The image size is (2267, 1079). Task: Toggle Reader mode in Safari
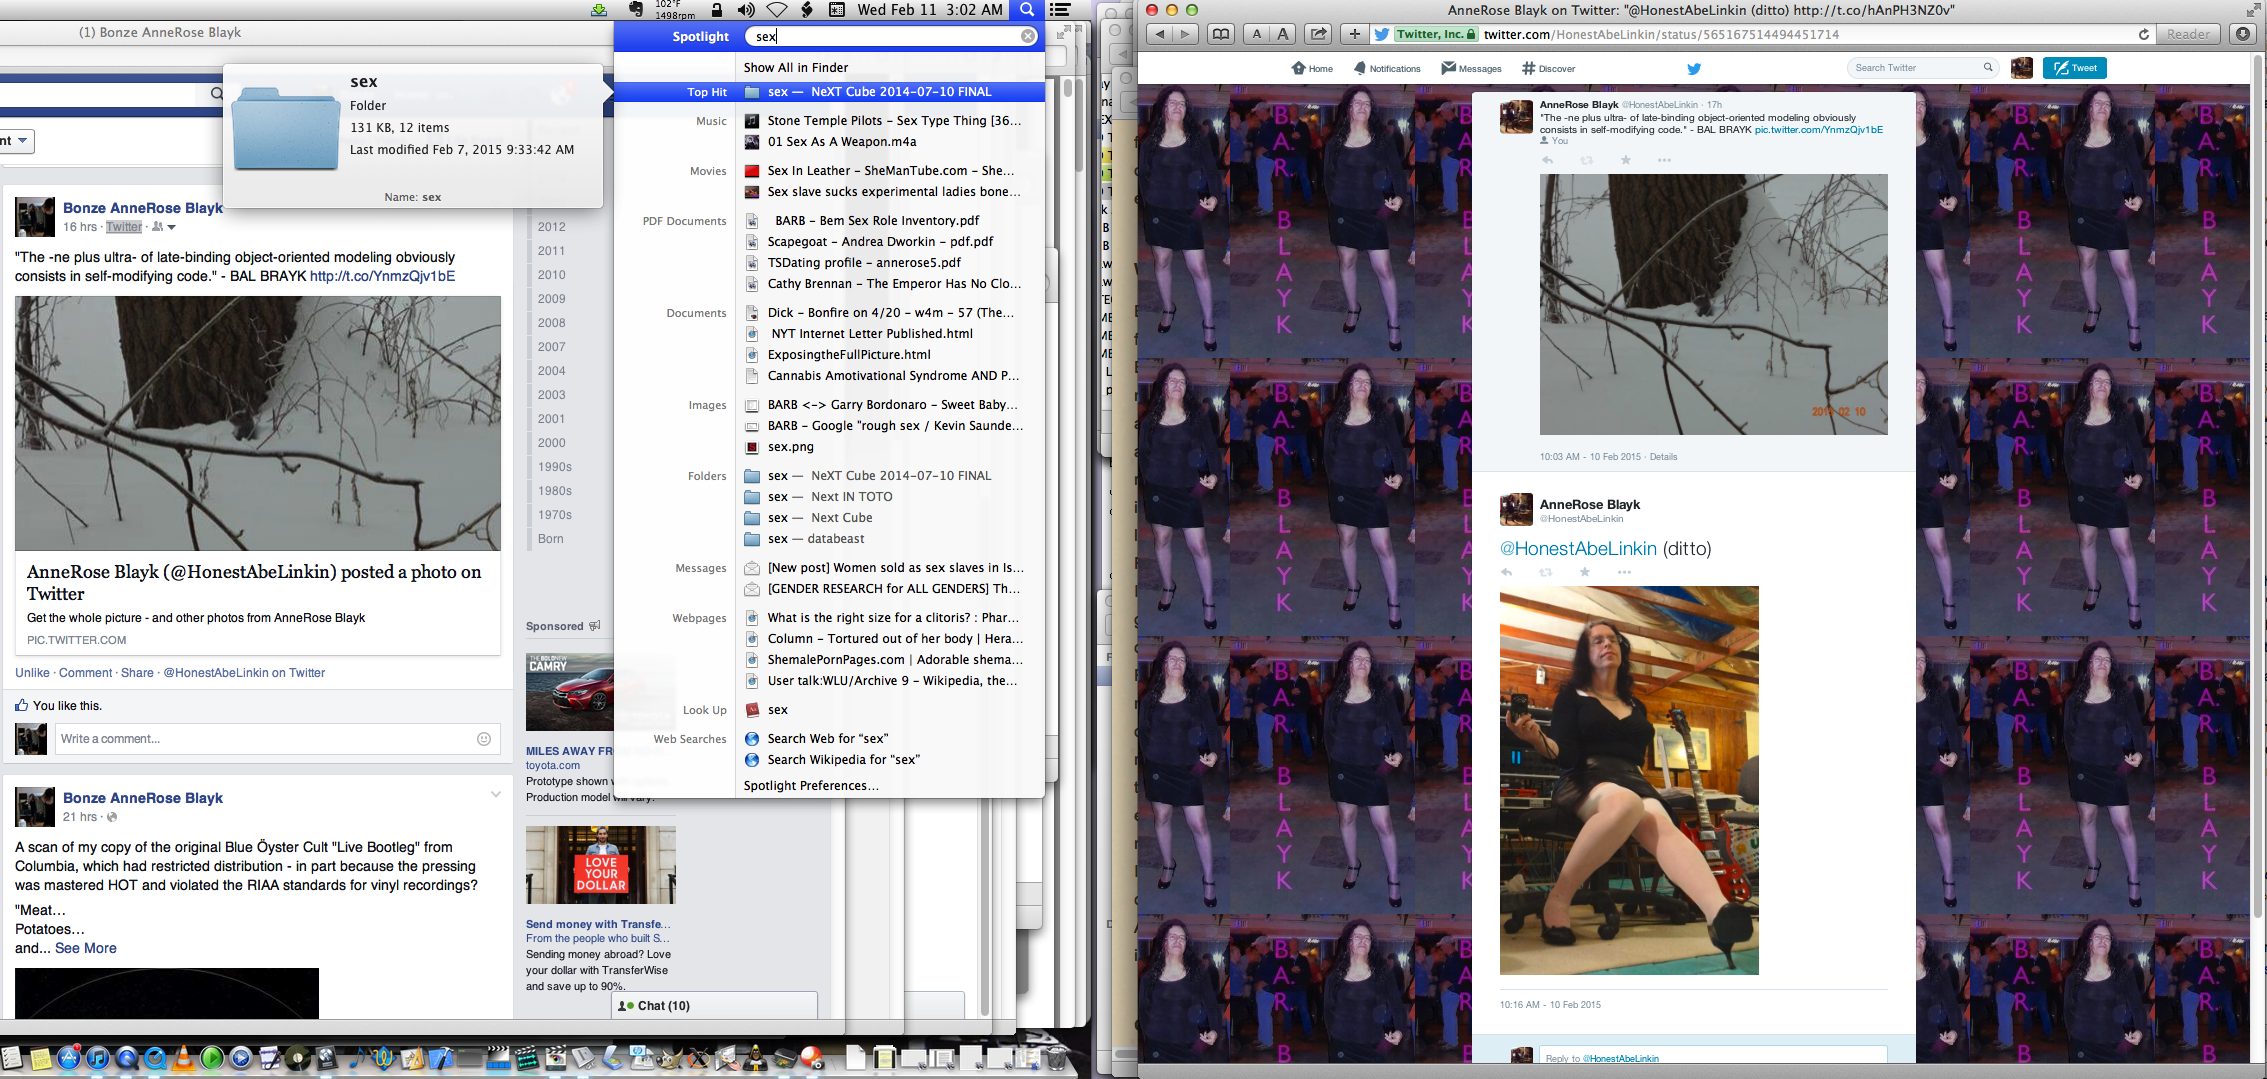click(2188, 33)
